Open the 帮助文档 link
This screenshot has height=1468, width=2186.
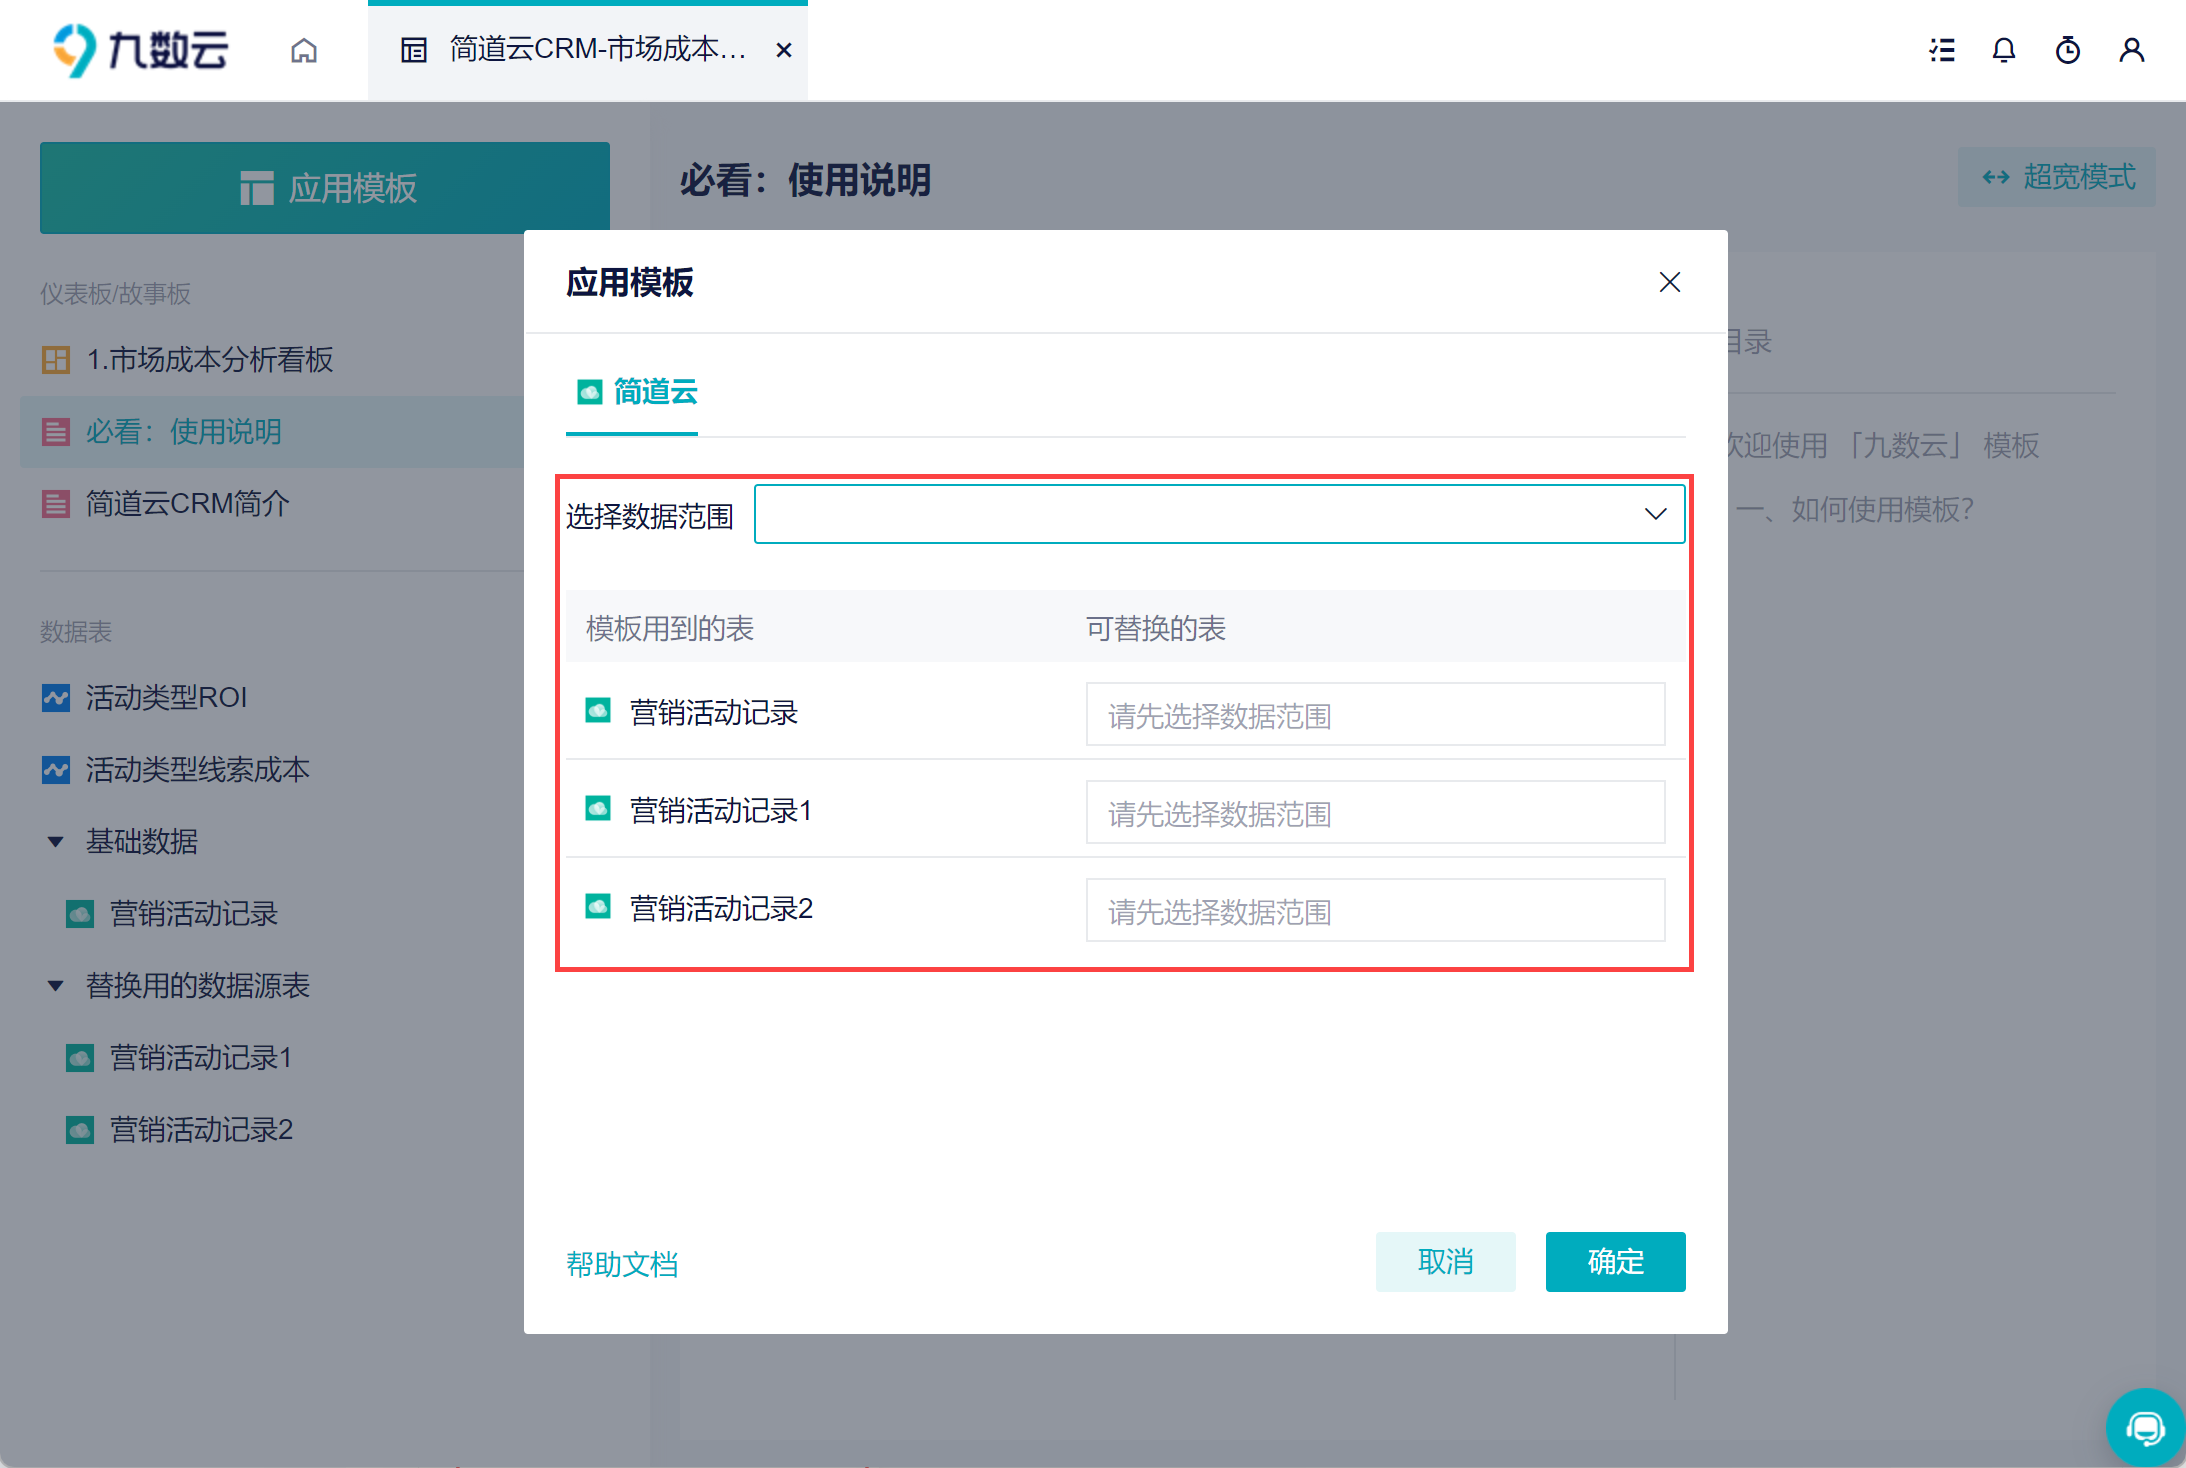point(622,1264)
